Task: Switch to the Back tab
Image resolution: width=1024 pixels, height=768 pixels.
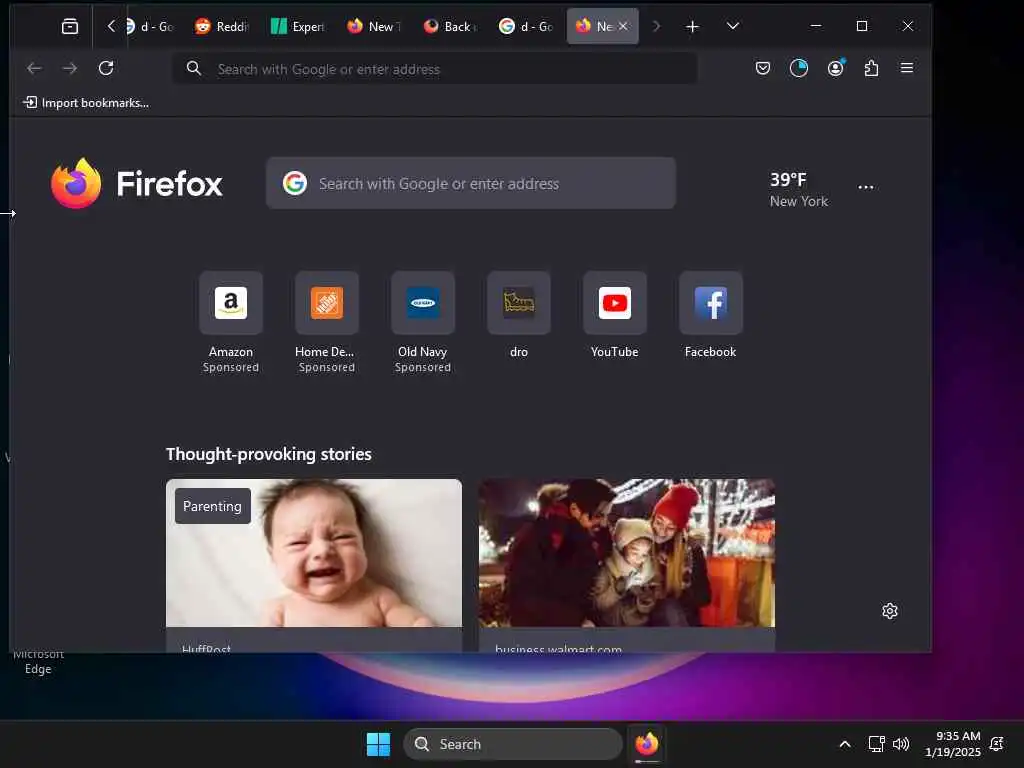Action: (x=450, y=26)
